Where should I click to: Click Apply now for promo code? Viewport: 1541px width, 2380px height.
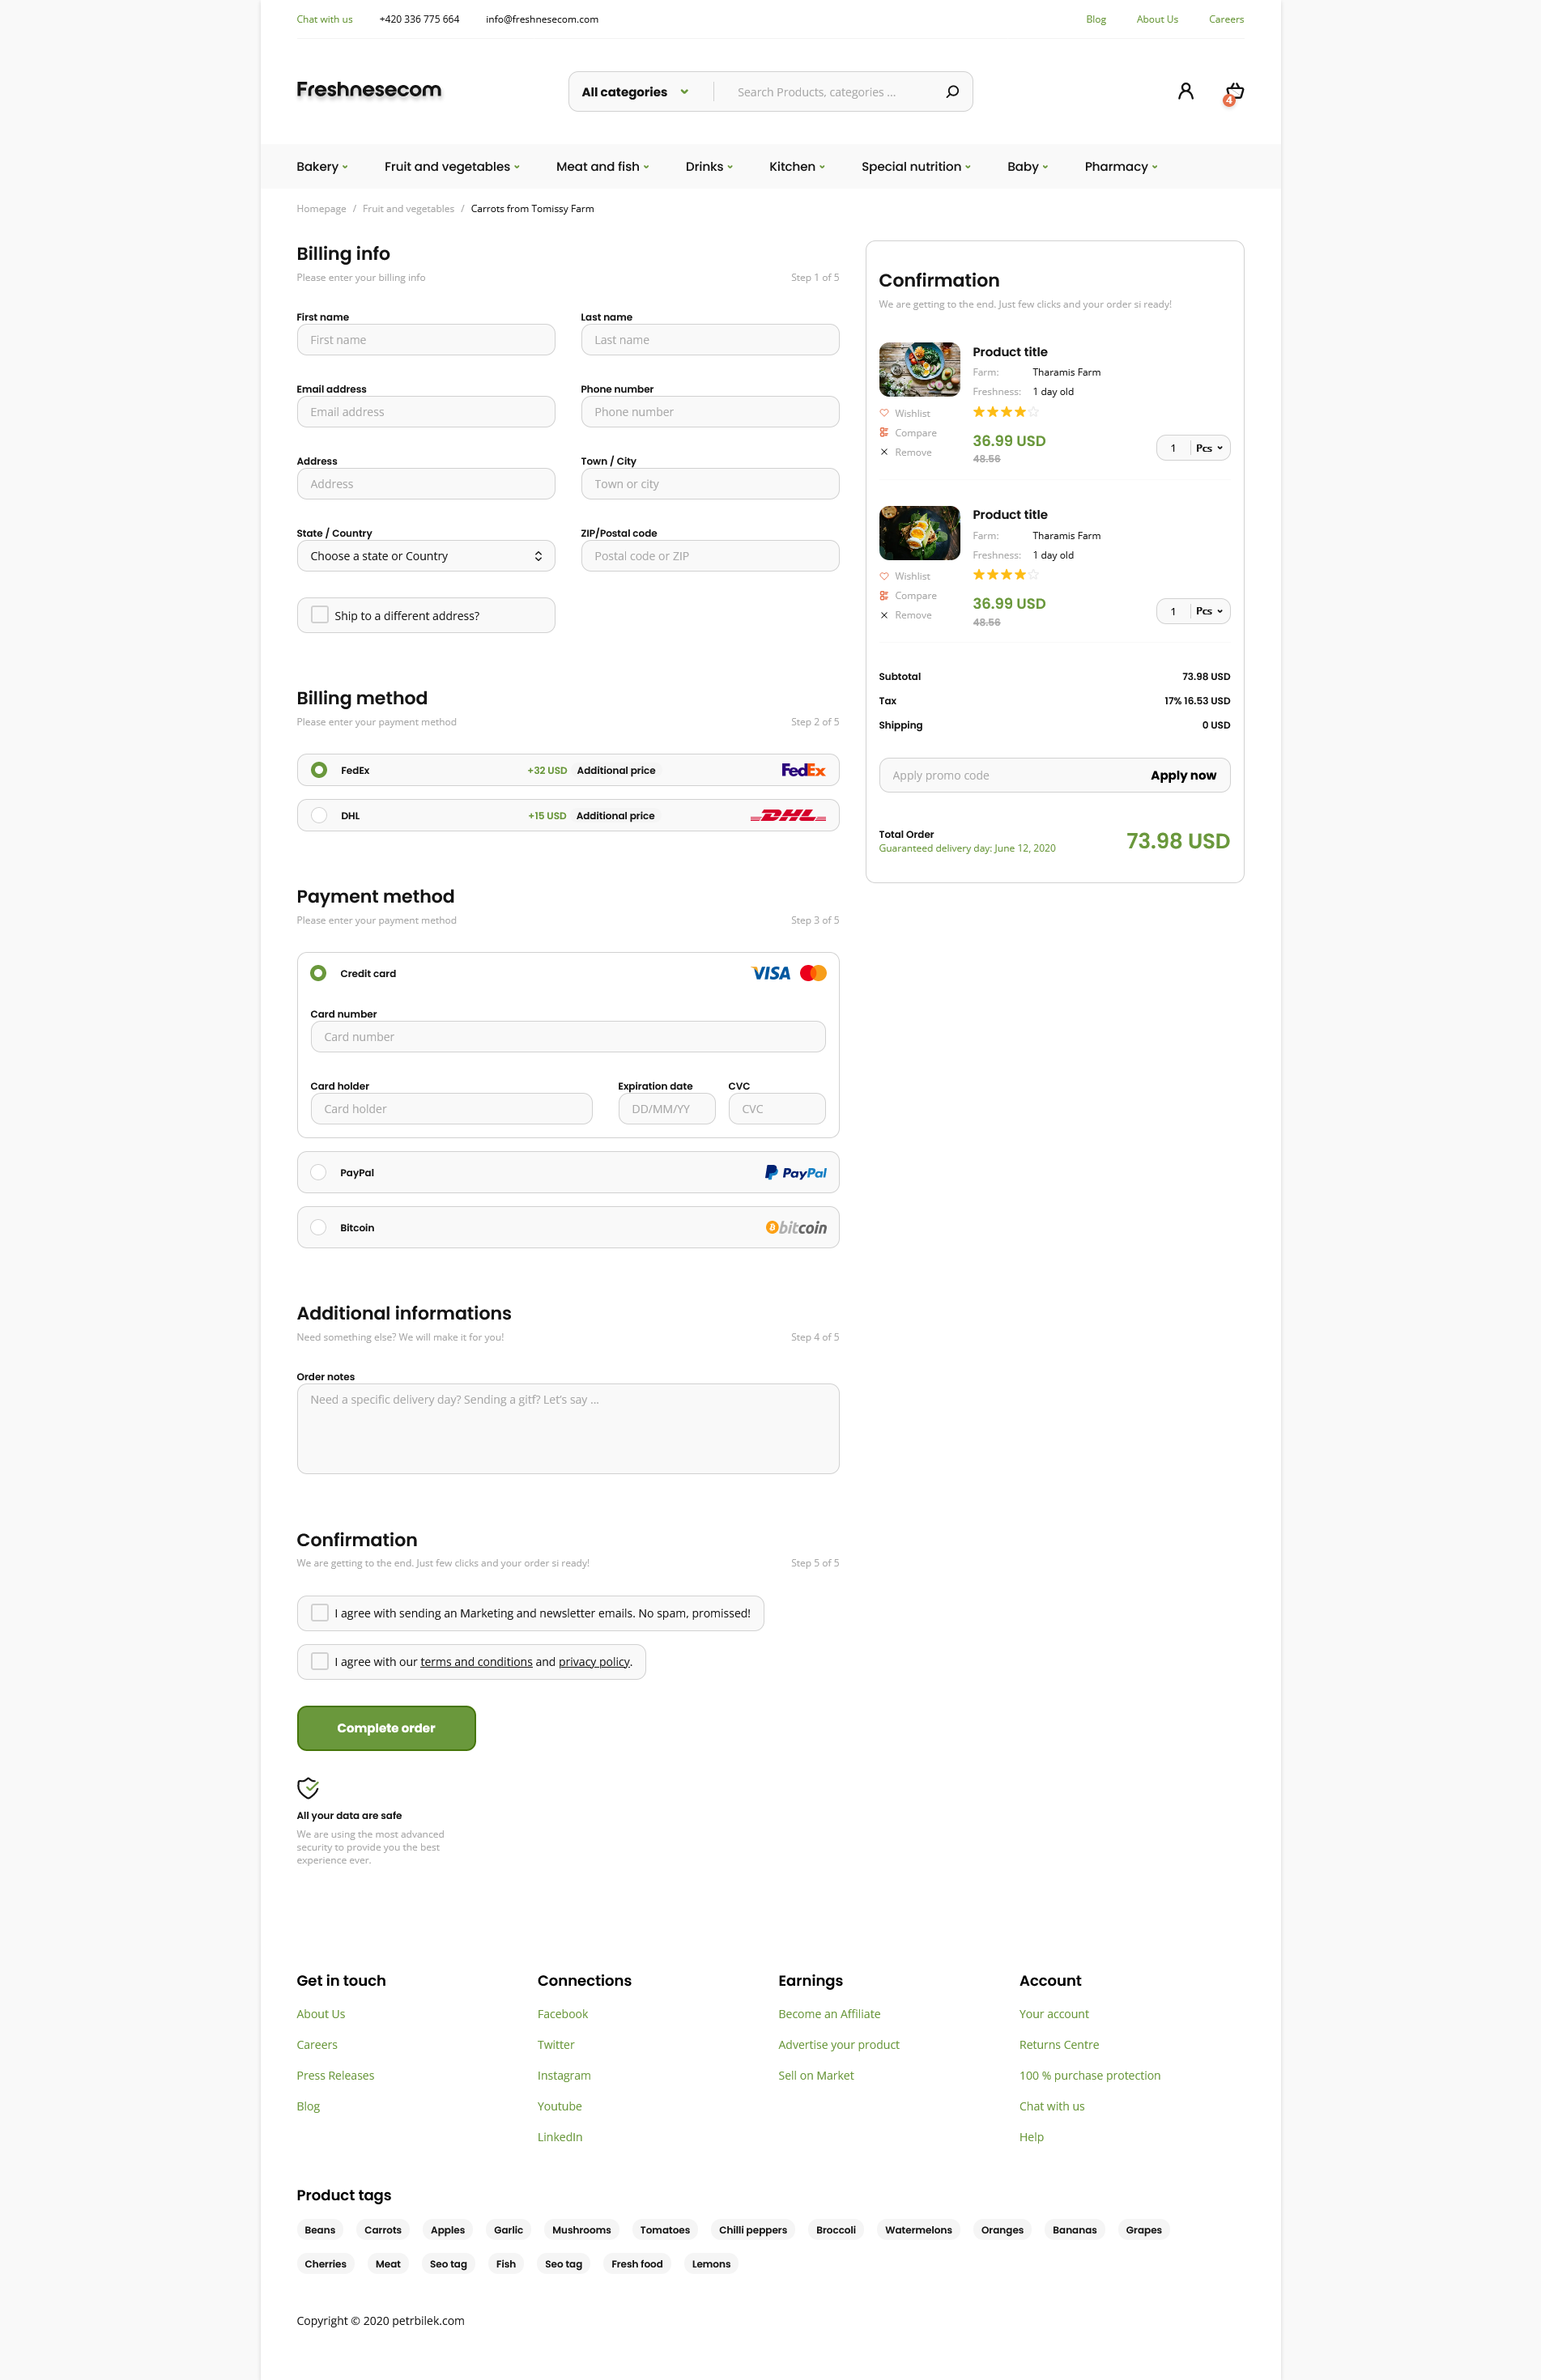coord(1183,775)
